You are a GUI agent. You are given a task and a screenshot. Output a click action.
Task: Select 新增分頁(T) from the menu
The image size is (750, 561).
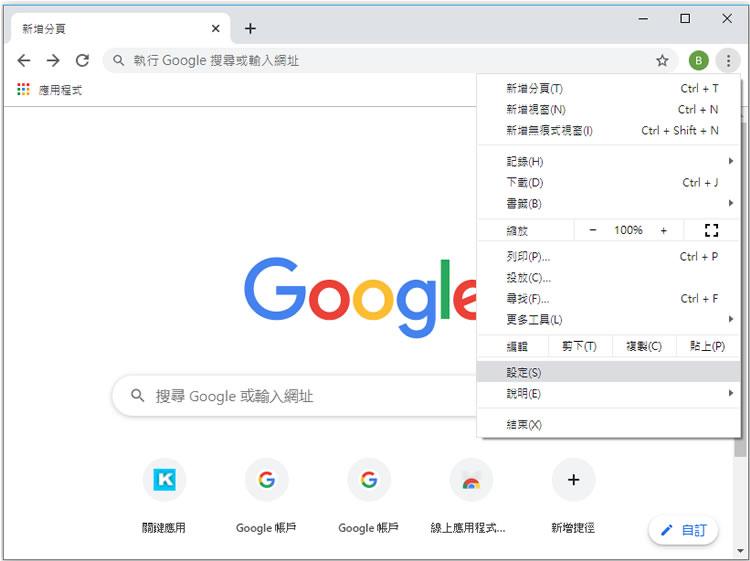click(x=608, y=88)
